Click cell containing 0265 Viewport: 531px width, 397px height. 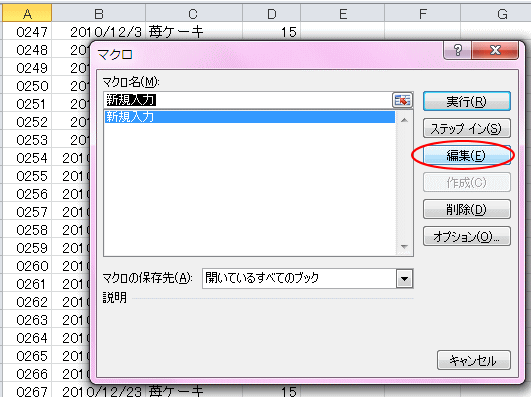pyautogui.click(x=27, y=356)
